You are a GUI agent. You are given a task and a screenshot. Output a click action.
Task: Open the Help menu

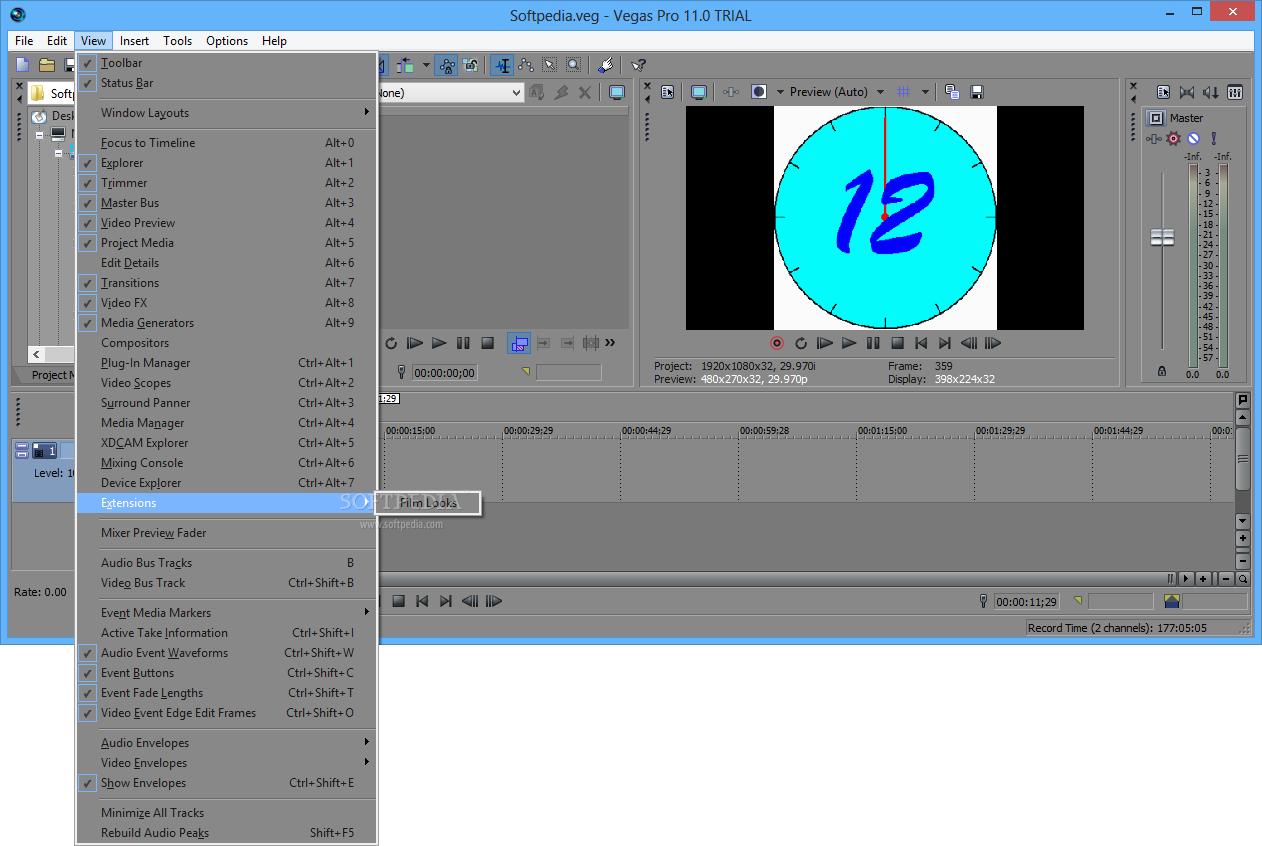point(274,41)
